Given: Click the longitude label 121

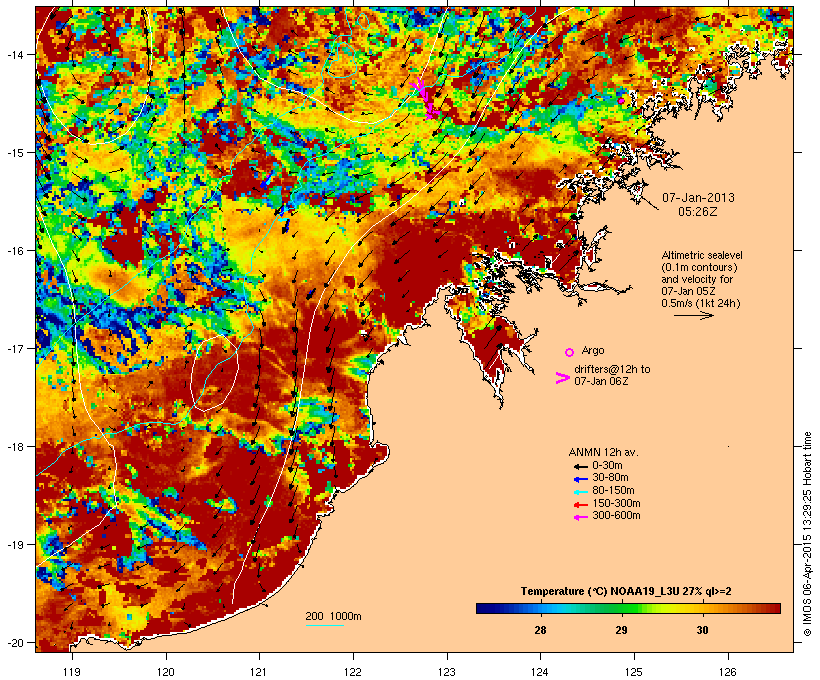Looking at the screenshot, I should [x=259, y=671].
